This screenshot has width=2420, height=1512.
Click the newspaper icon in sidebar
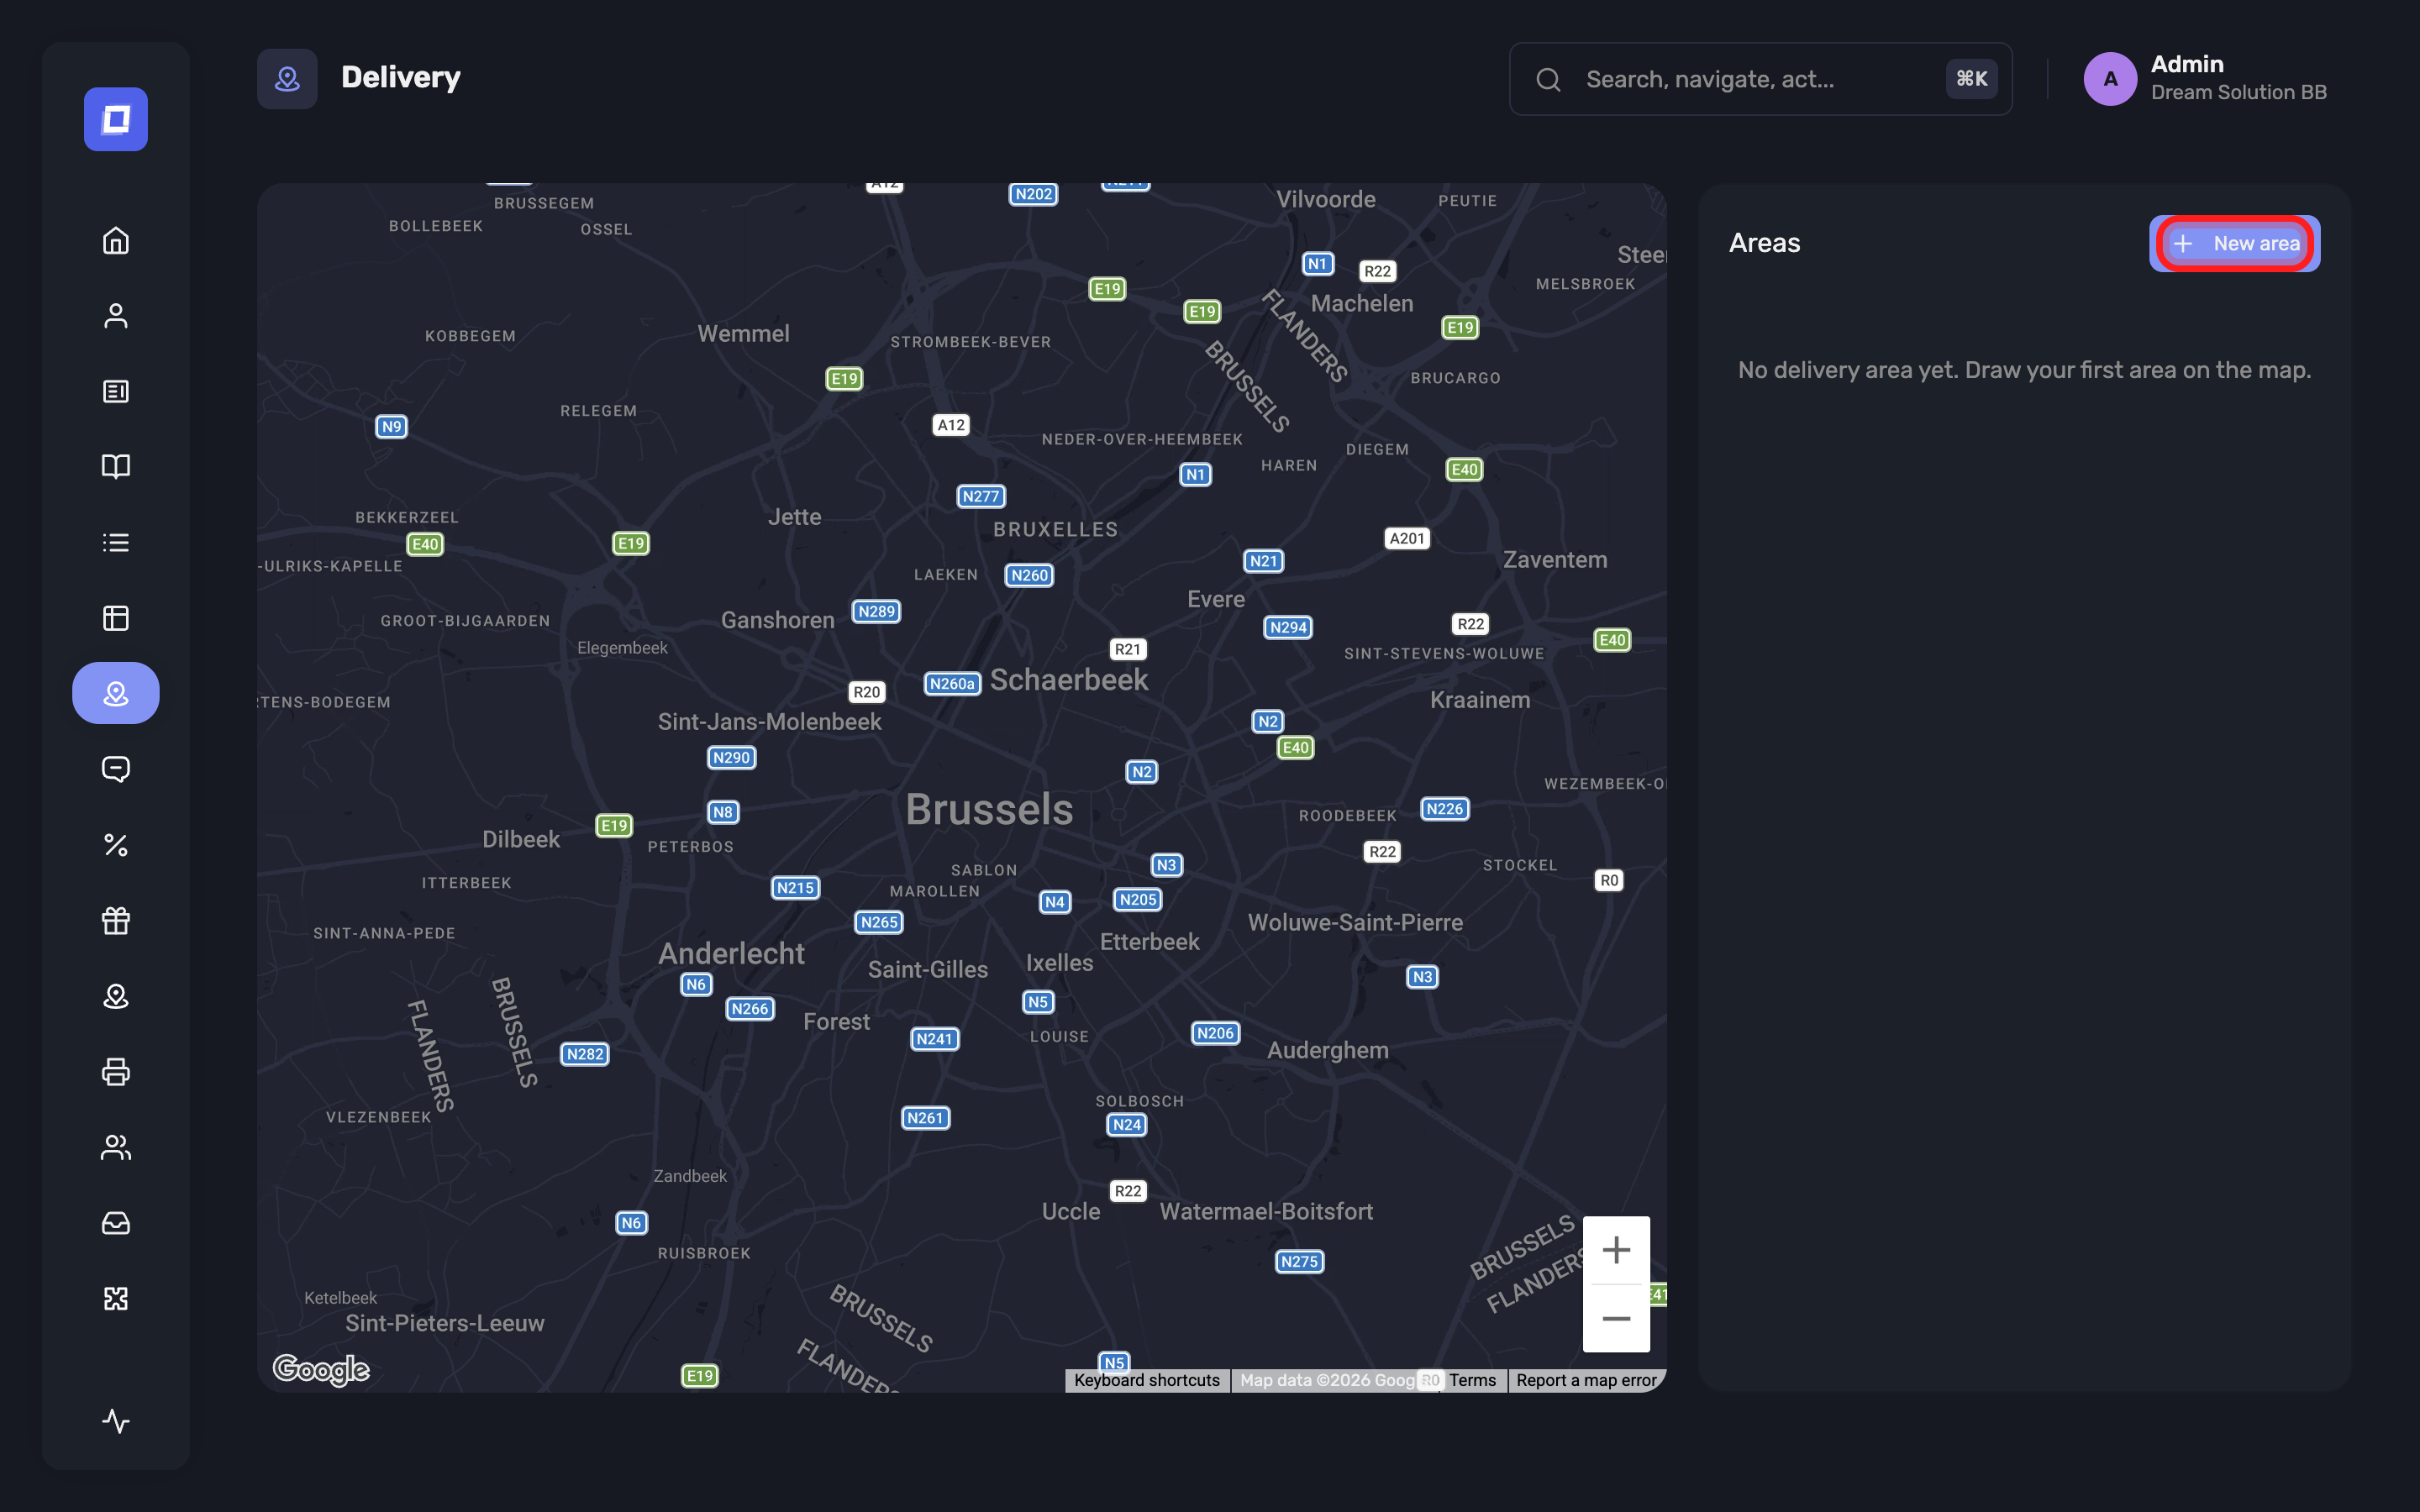pos(116,391)
